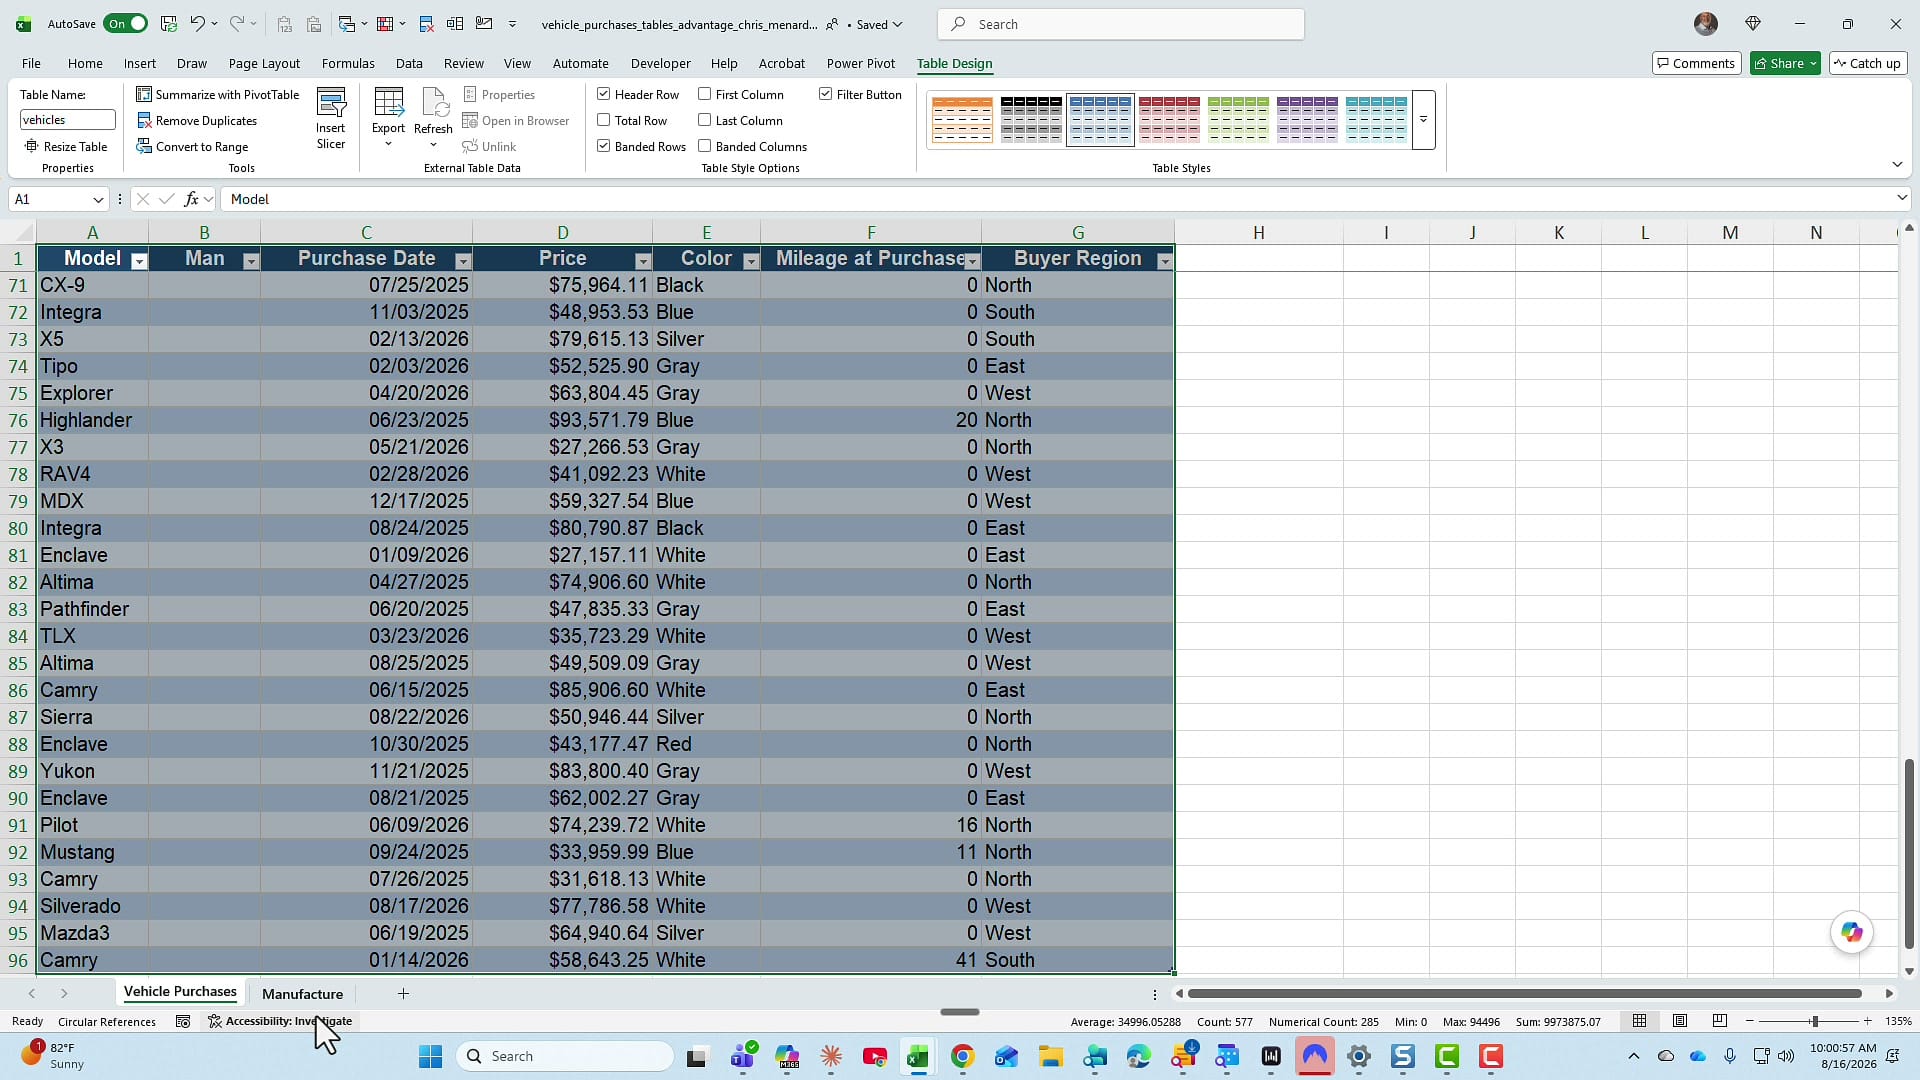Click Accessibility: Investigate in status bar
The width and height of the screenshot is (1920, 1080).
(280, 1021)
